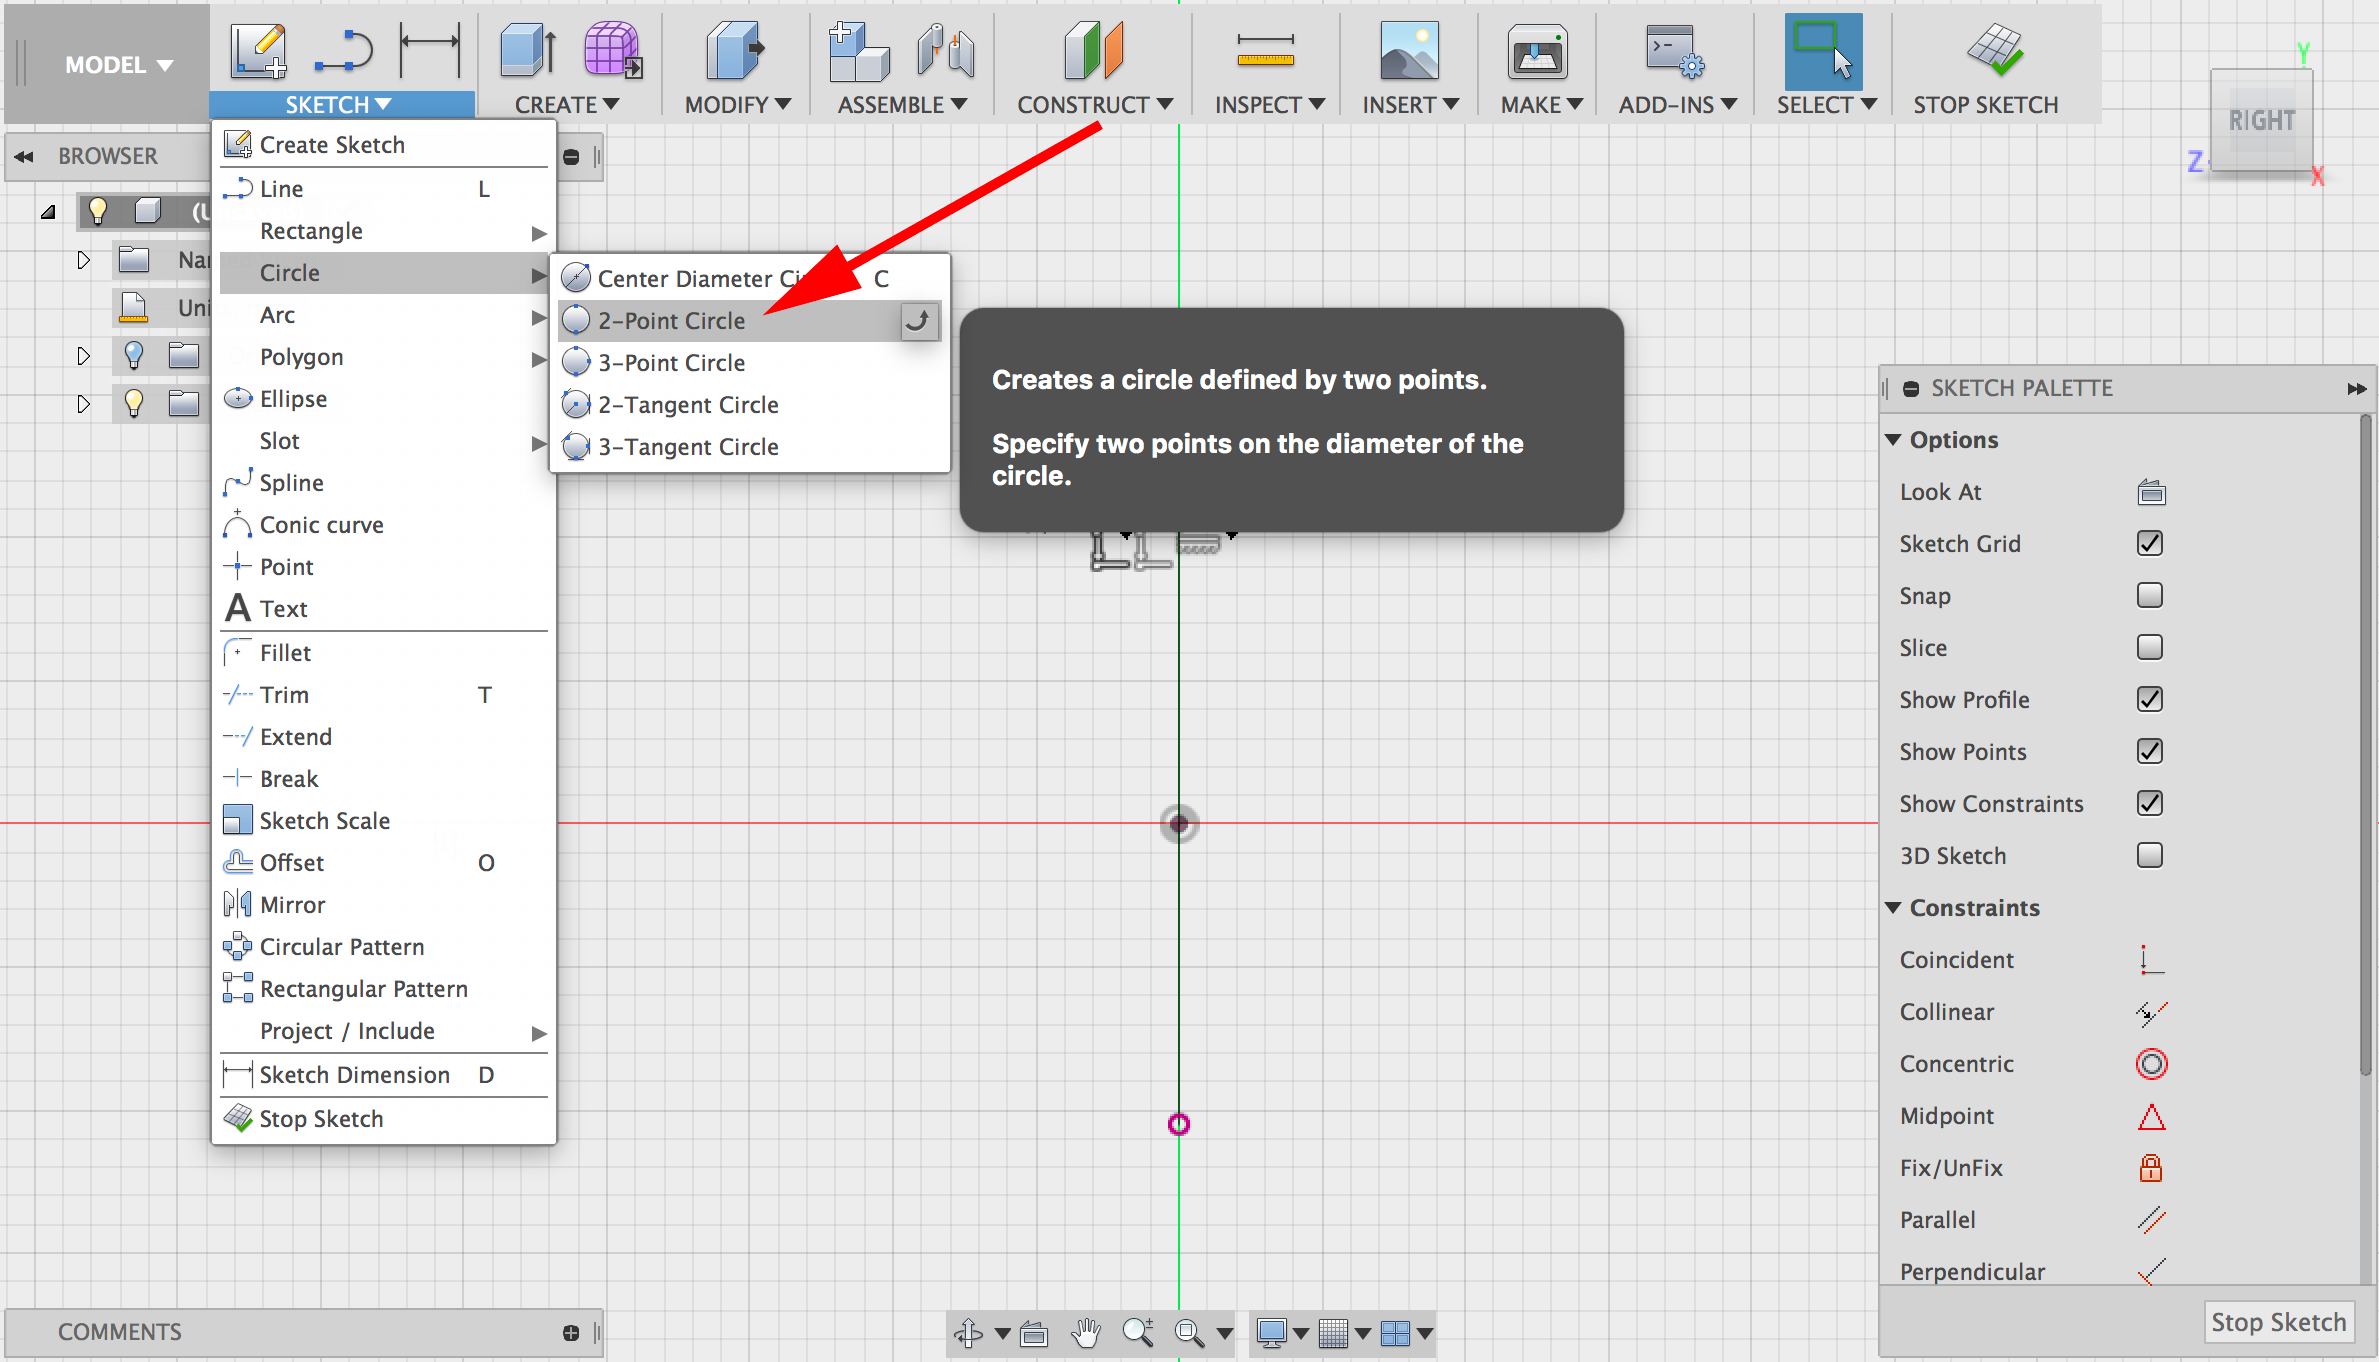Click the sketch origin point
This screenshot has width=2379, height=1362.
point(1179,824)
